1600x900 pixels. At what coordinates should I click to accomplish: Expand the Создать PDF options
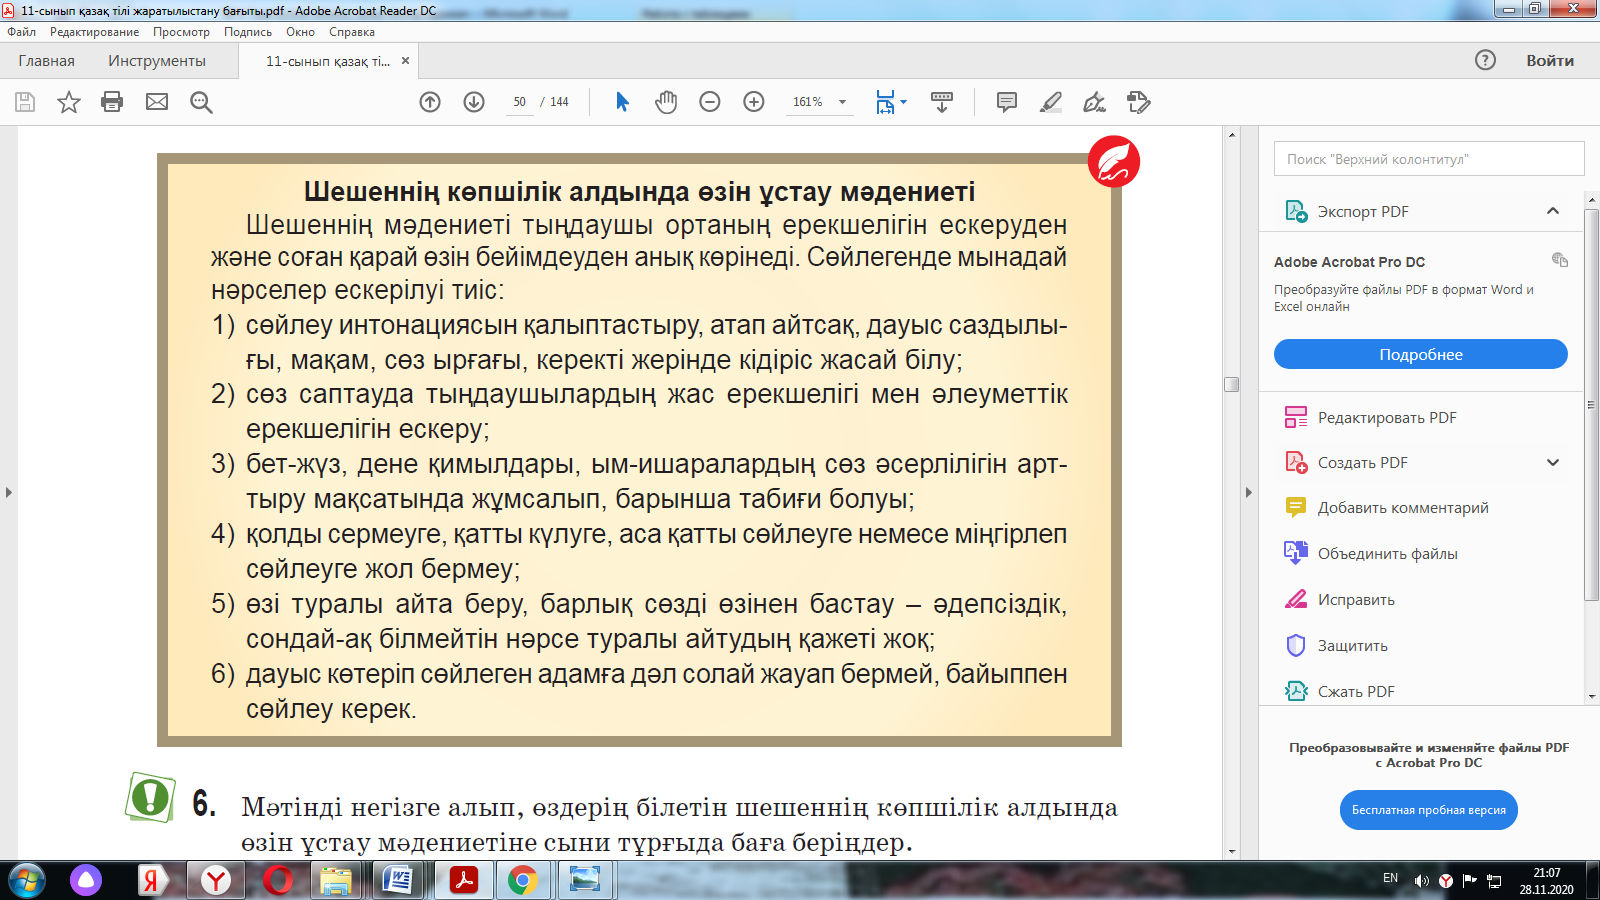pos(1552,463)
